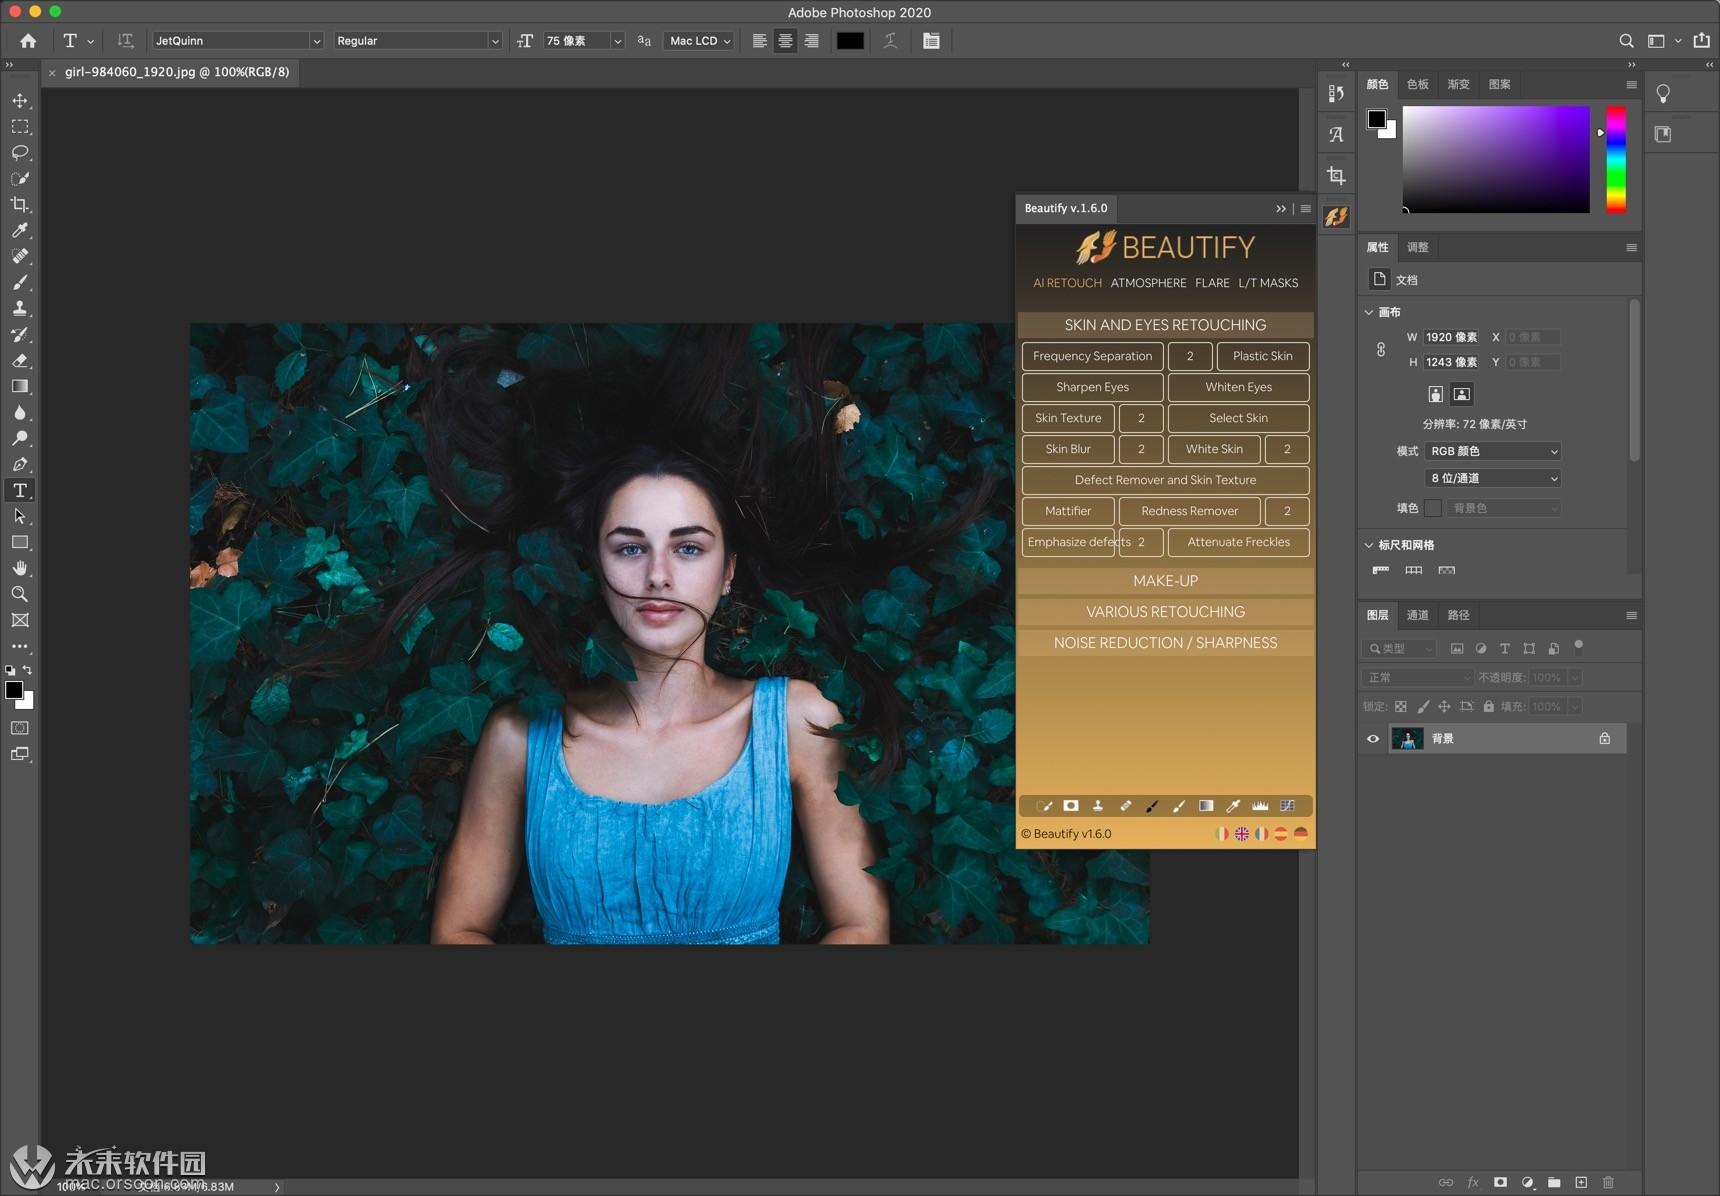This screenshot has height=1196, width=1720.
Task: Select the Brush tool
Action: point(20,283)
